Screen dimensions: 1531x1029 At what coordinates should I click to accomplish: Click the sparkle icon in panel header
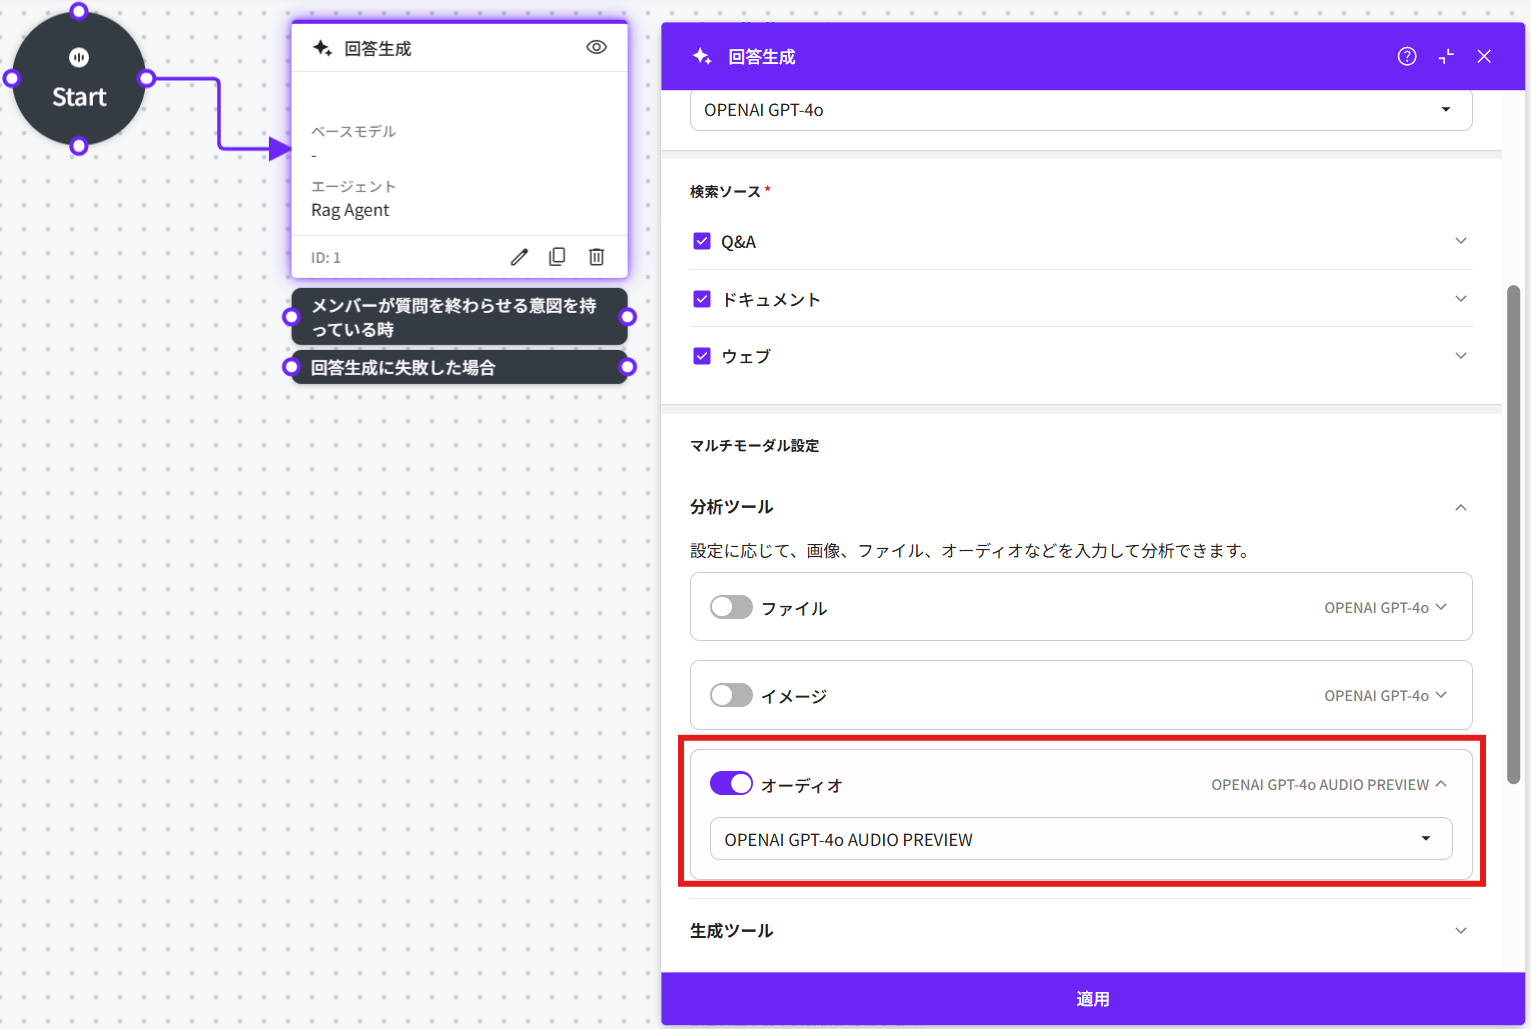pos(702,57)
